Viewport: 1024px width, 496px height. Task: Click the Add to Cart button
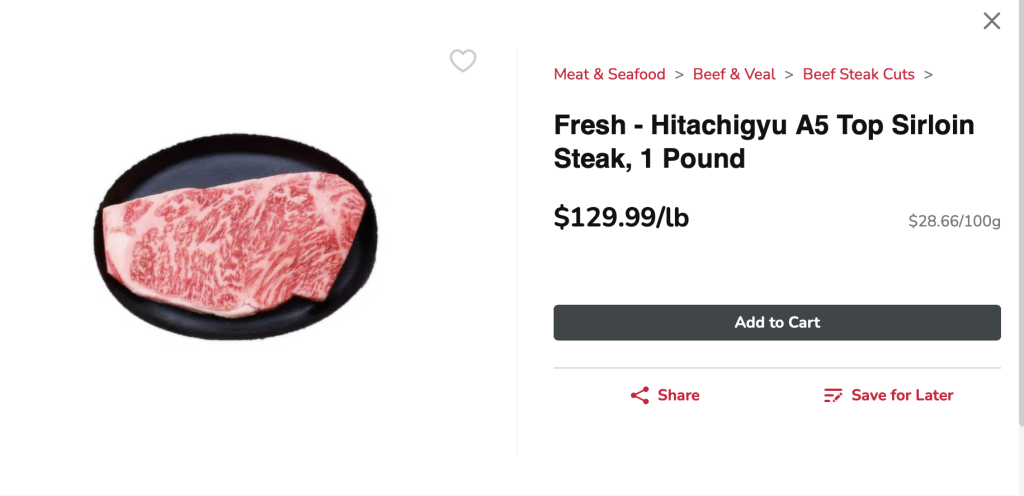coord(777,322)
